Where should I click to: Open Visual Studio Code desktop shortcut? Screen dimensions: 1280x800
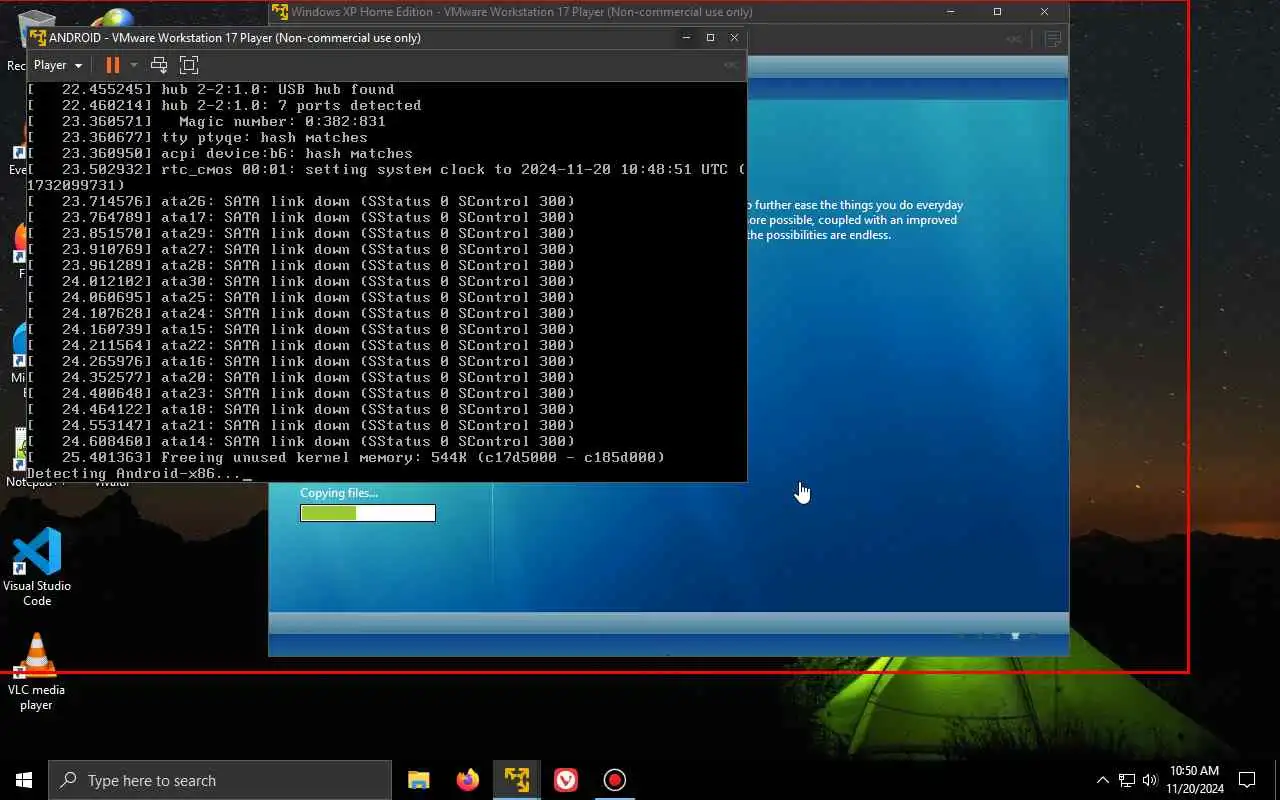tap(37, 566)
